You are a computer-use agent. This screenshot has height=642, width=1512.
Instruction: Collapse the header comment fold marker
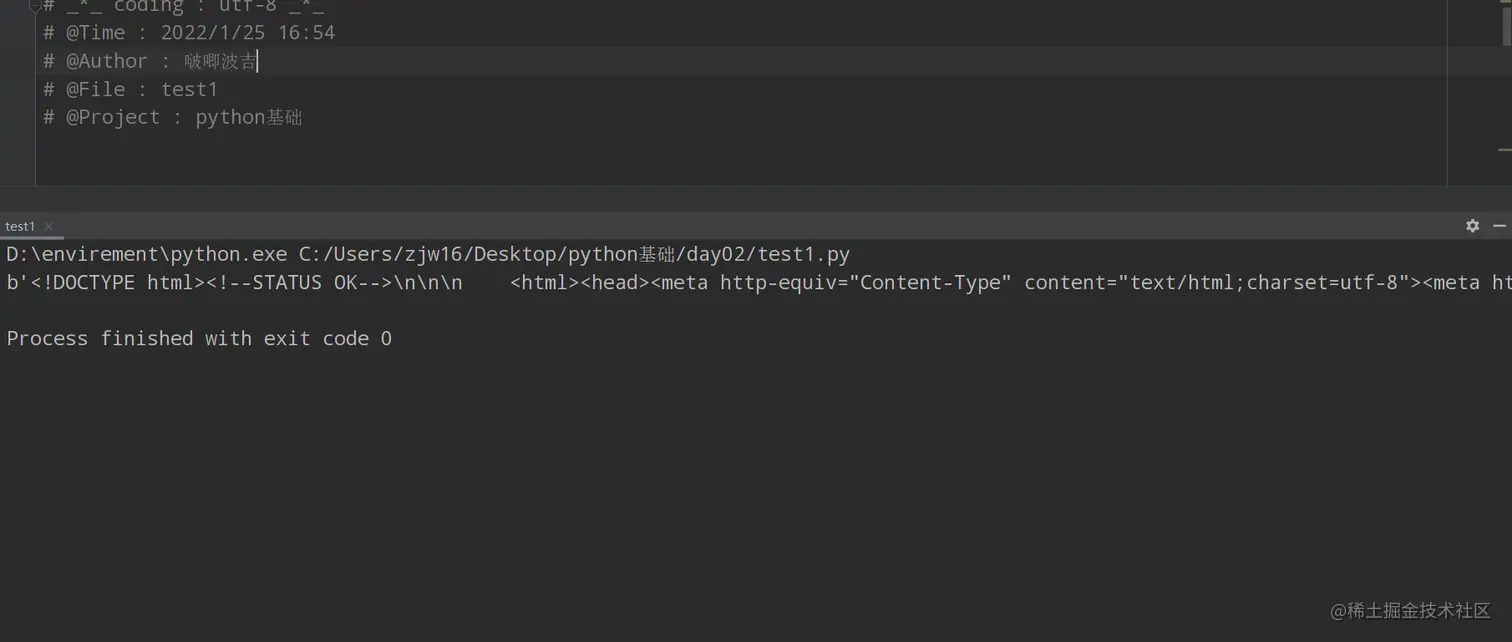tap(35, 6)
